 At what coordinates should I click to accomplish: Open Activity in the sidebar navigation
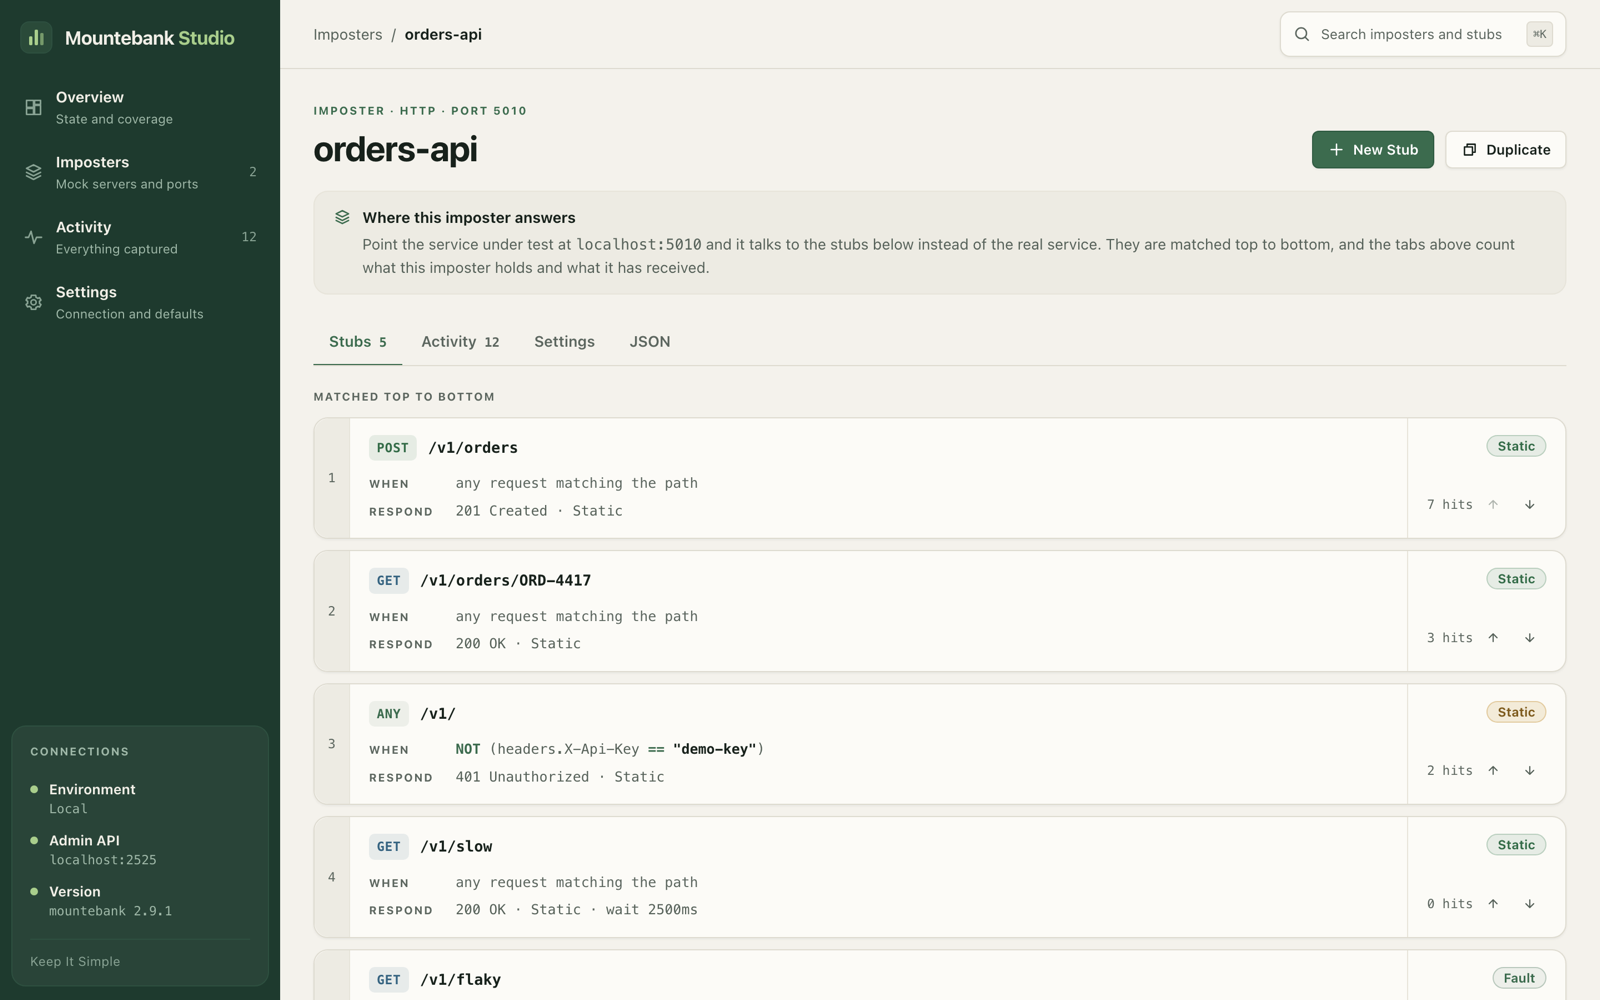pyautogui.click(x=140, y=237)
